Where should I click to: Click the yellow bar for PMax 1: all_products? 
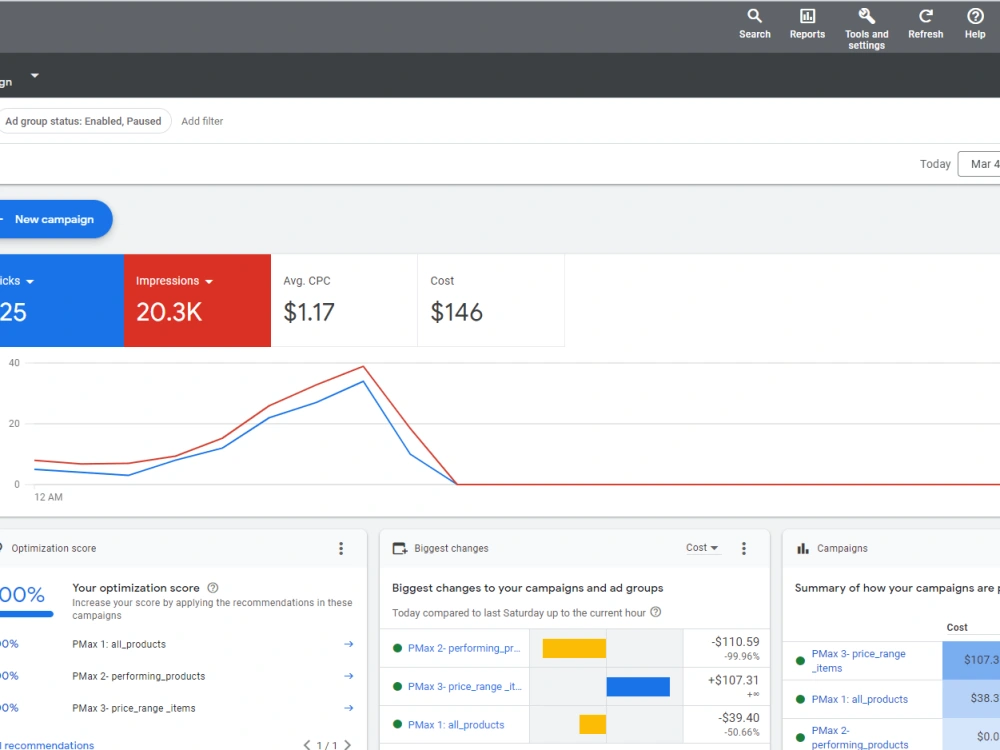592,724
